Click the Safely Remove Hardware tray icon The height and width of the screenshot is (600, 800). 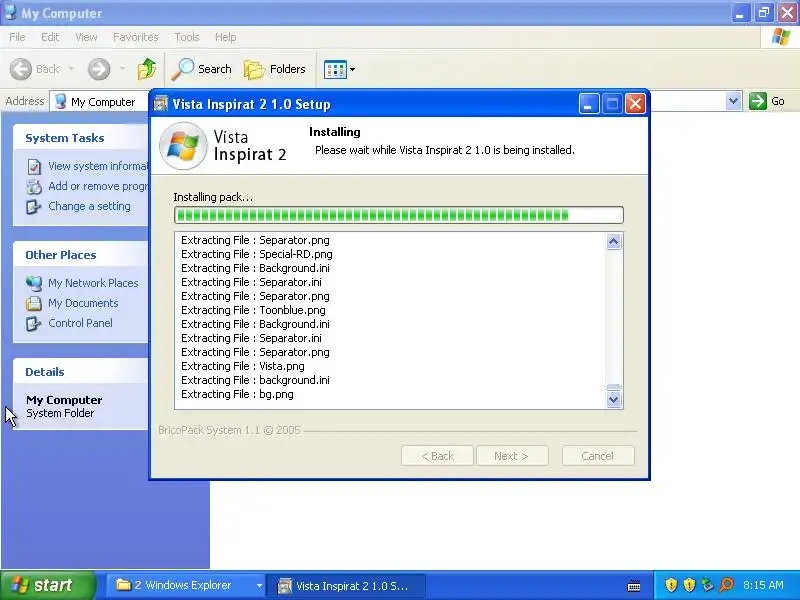(707, 585)
